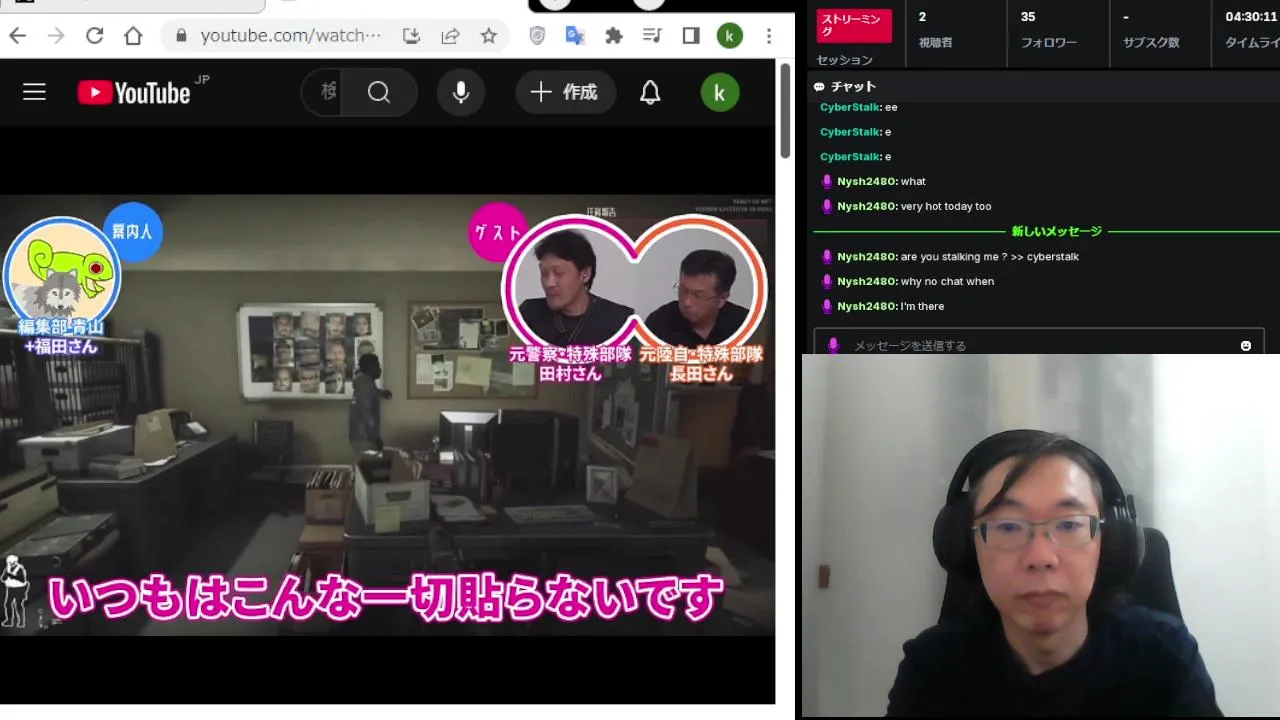Open the Google Translate extension
The image size is (1280, 720).
[x=575, y=36]
